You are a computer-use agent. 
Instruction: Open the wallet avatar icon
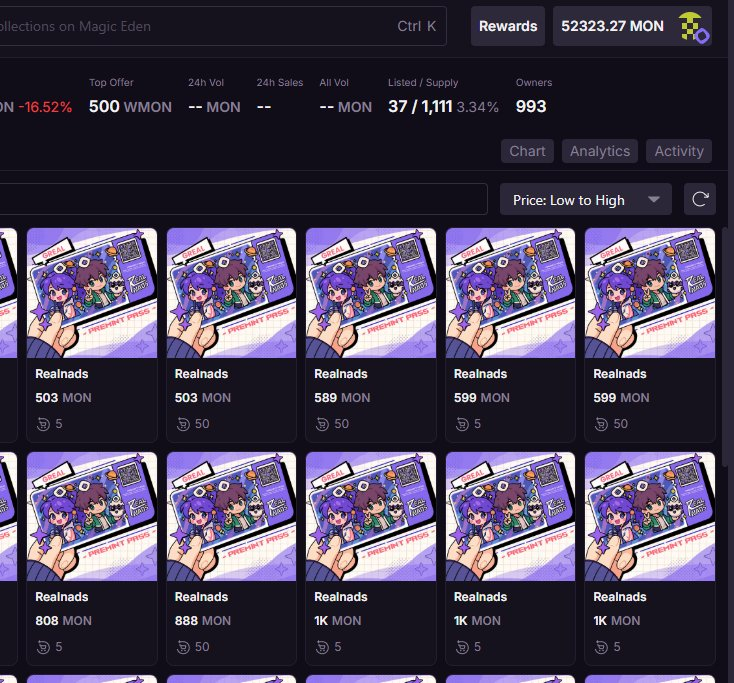(x=694, y=27)
